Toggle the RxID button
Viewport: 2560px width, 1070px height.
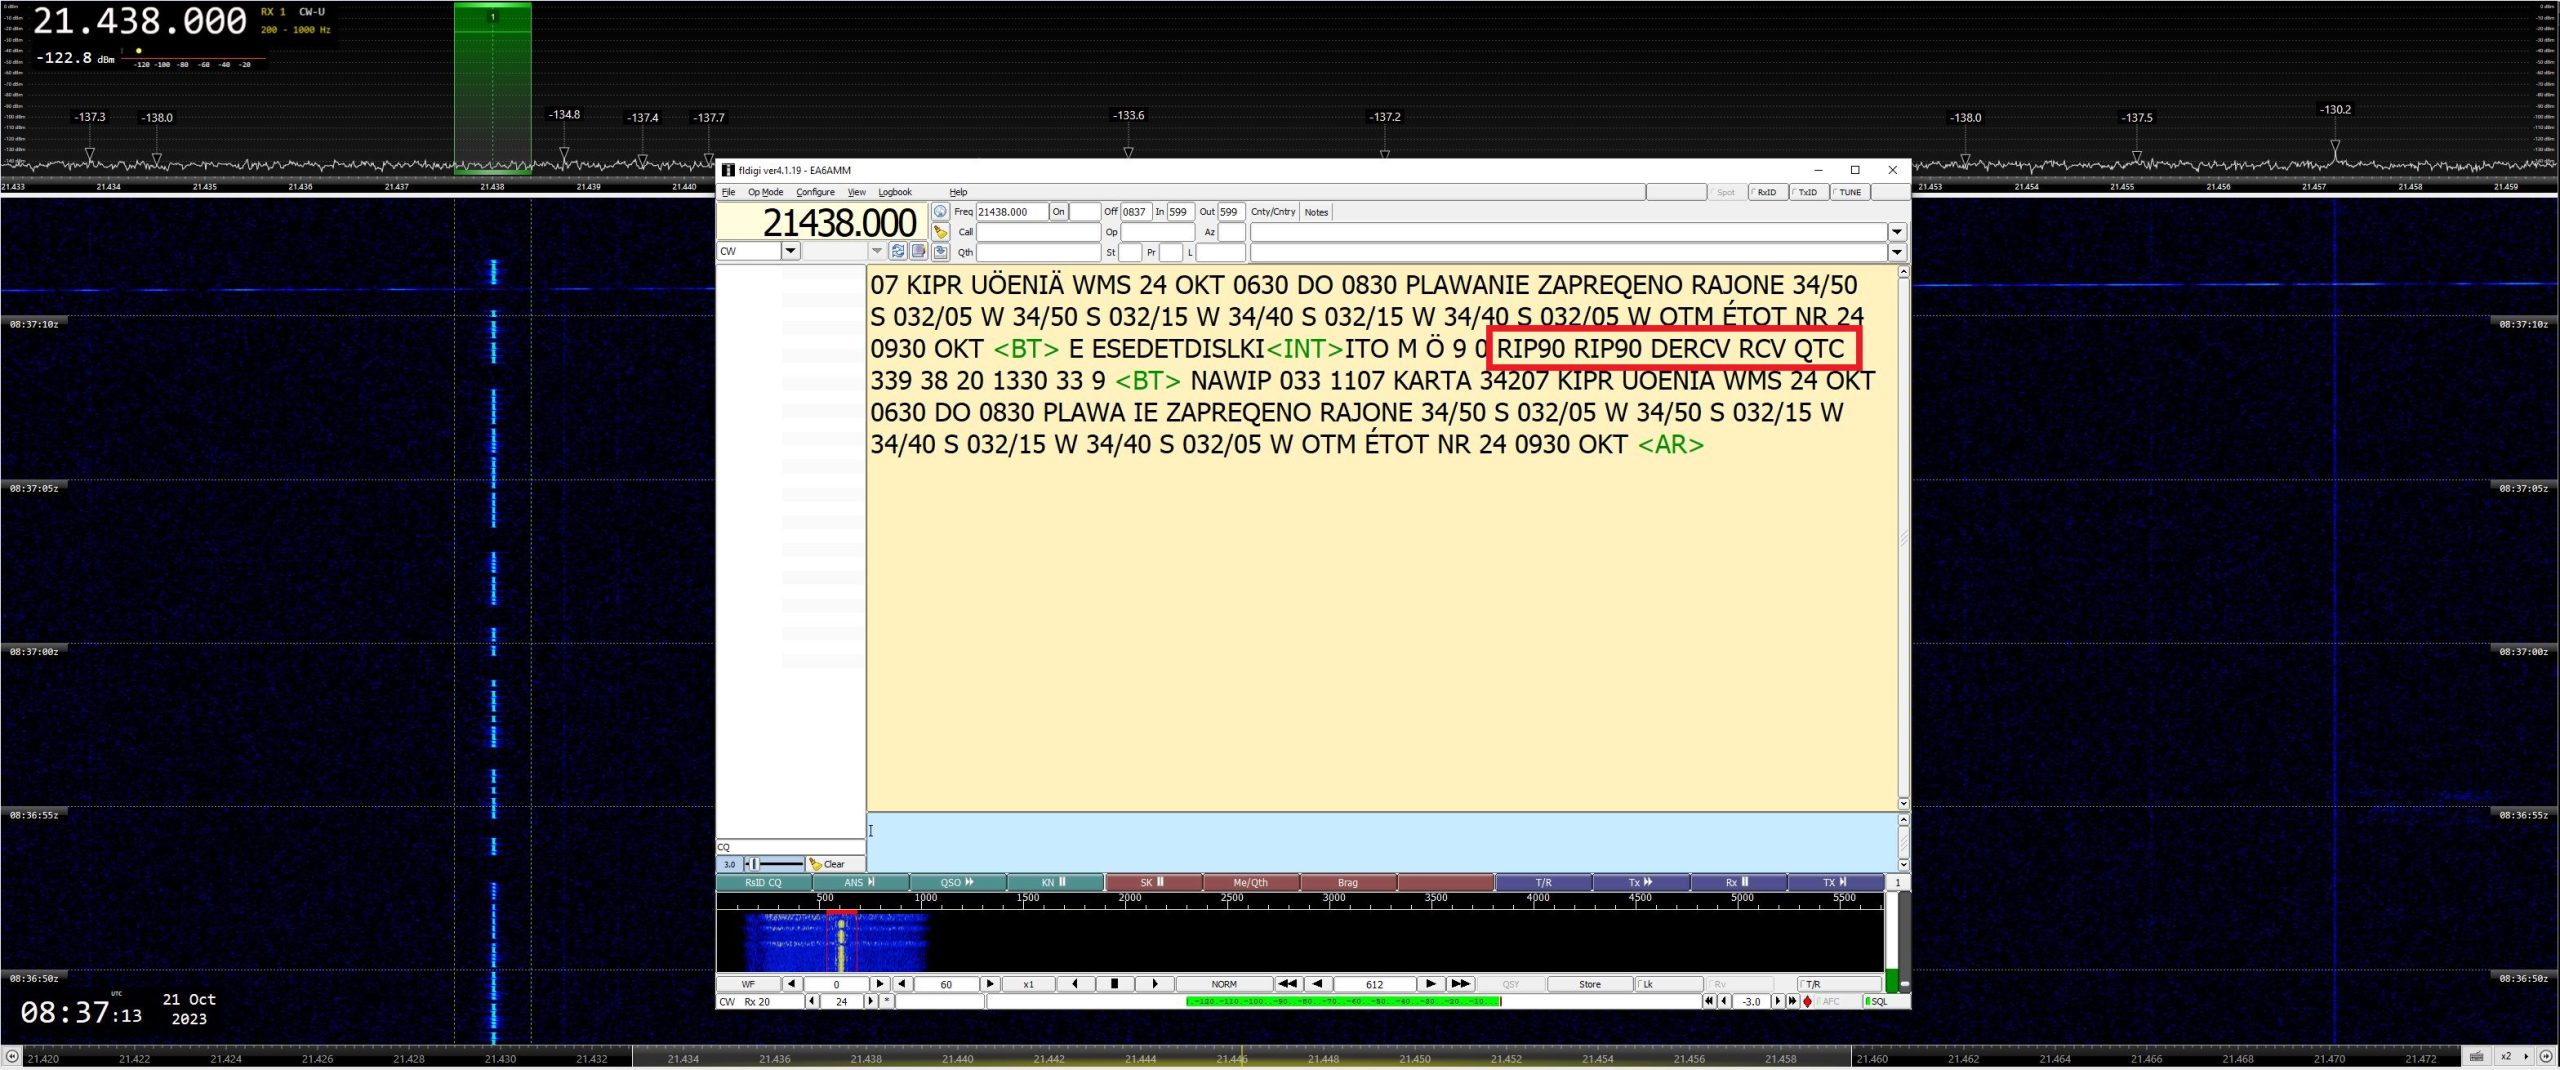coord(1766,192)
